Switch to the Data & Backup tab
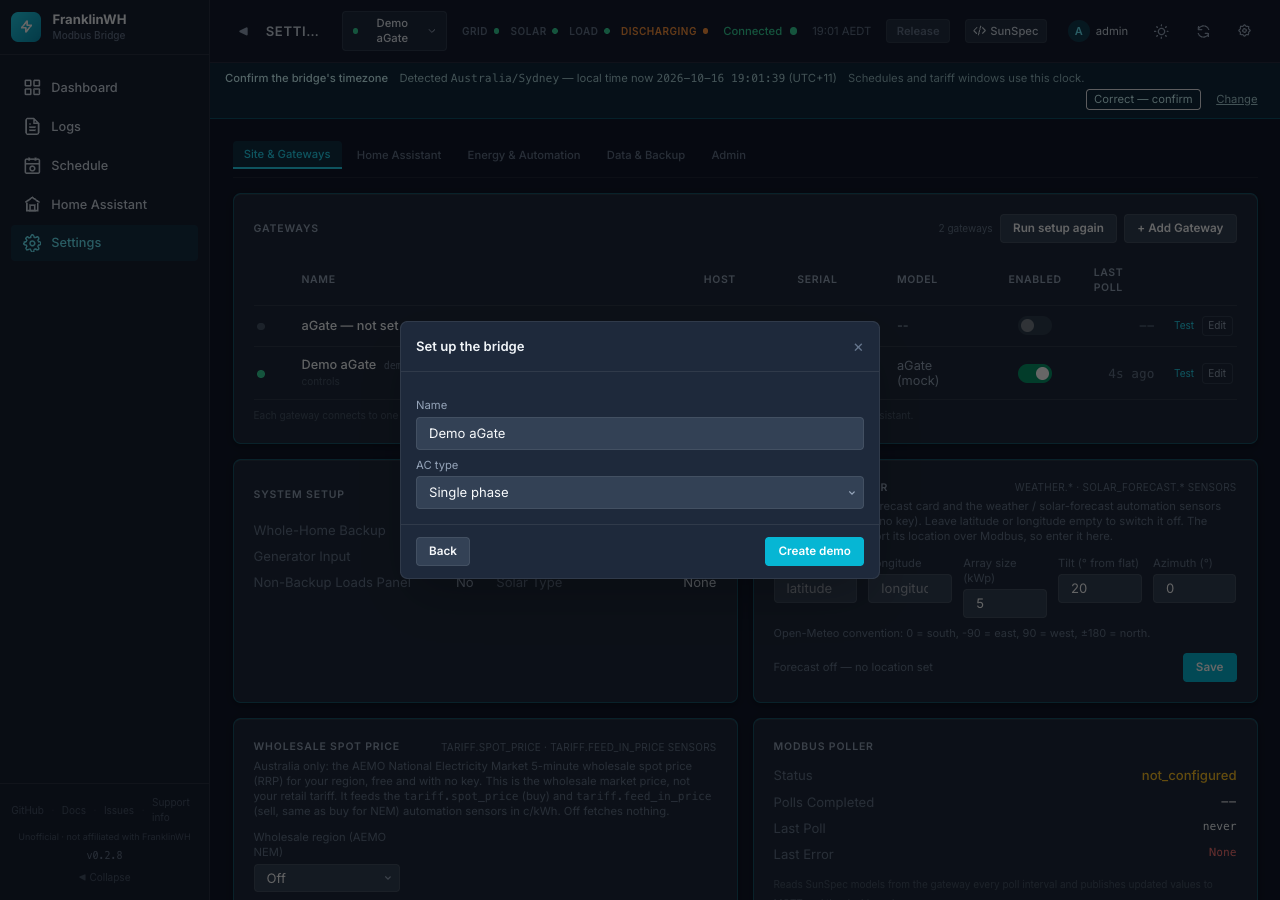The width and height of the screenshot is (1280, 900). tap(646, 155)
